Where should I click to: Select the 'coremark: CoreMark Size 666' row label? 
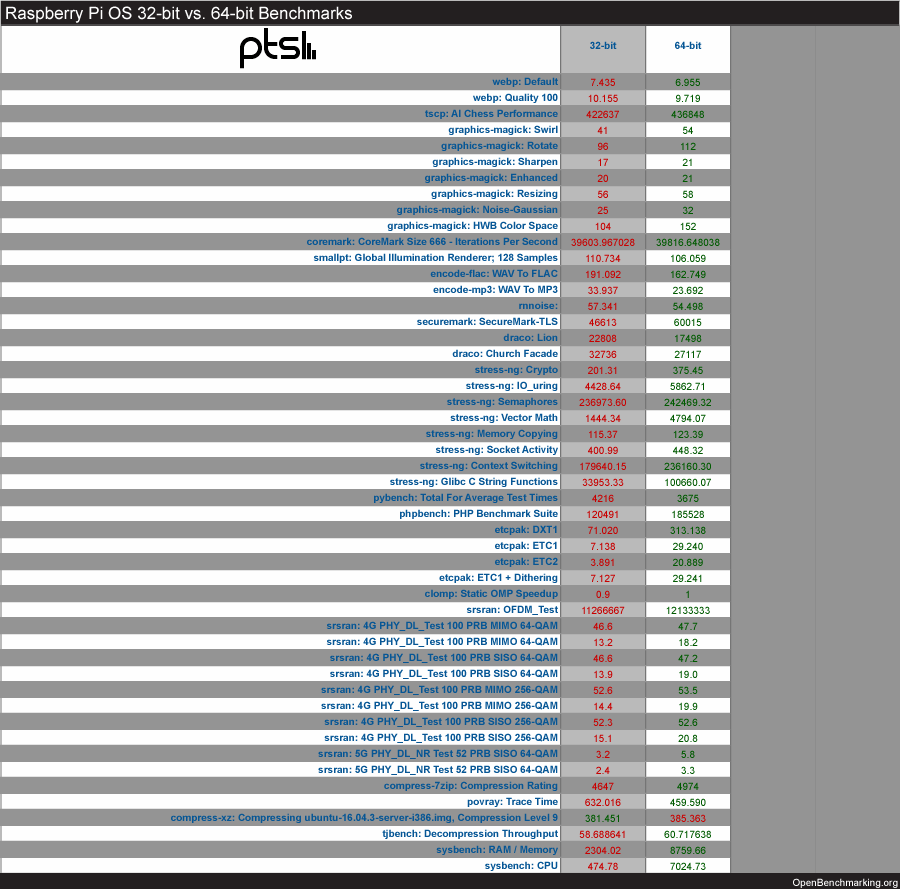(432, 242)
